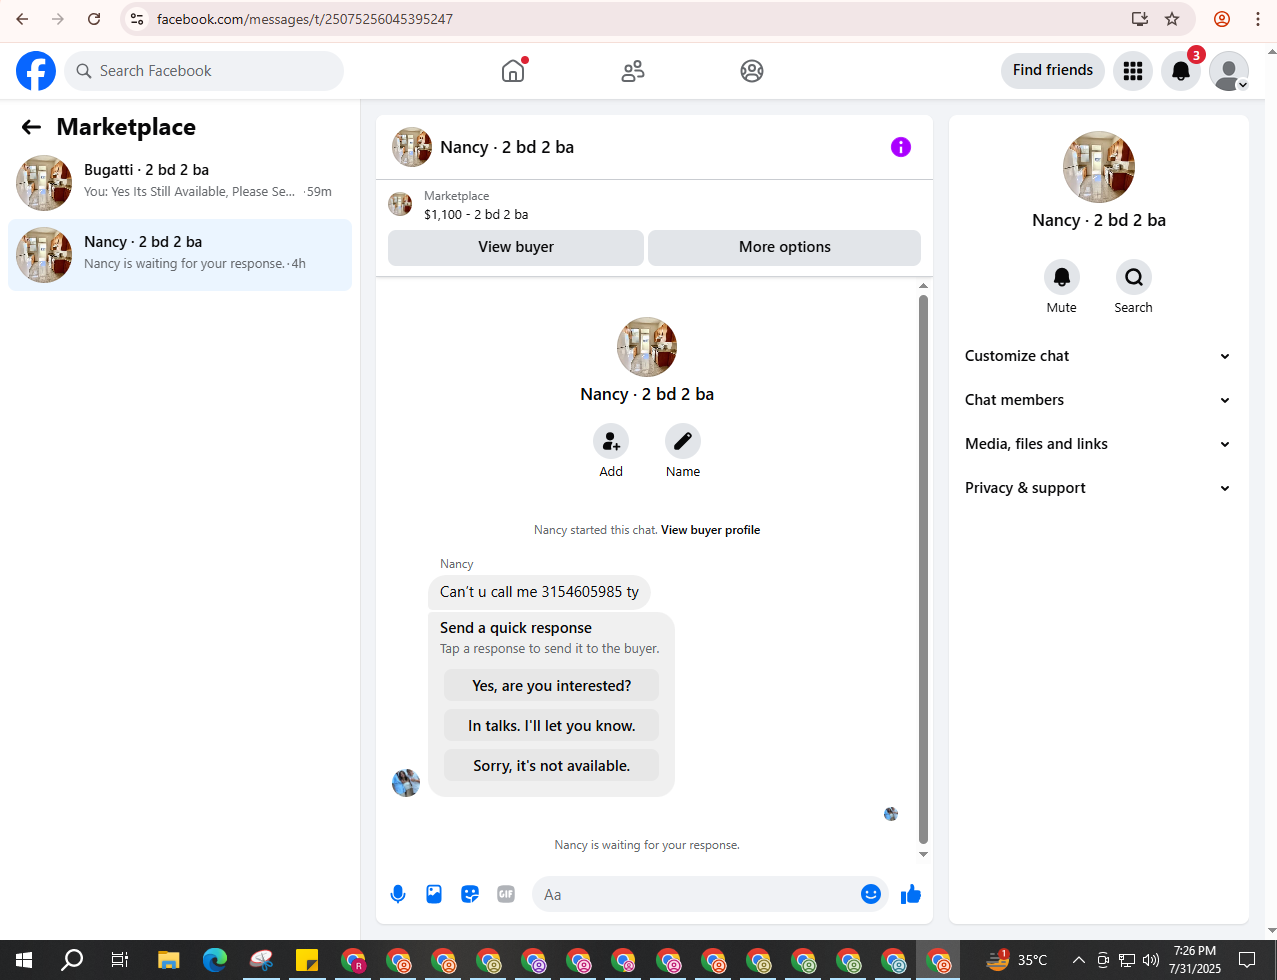Screen dimensions: 1277x980
Task: Attach a photo file icon
Action: pyautogui.click(x=434, y=894)
